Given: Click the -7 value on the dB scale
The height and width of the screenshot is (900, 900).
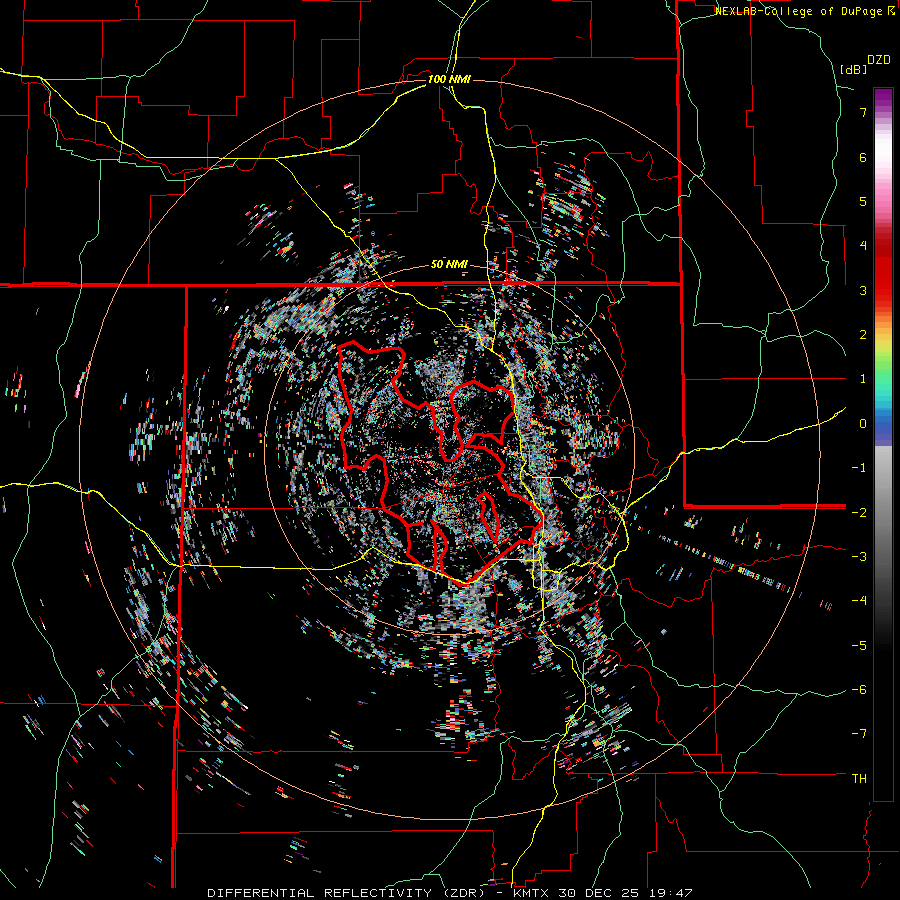Looking at the screenshot, I should click(x=859, y=734).
